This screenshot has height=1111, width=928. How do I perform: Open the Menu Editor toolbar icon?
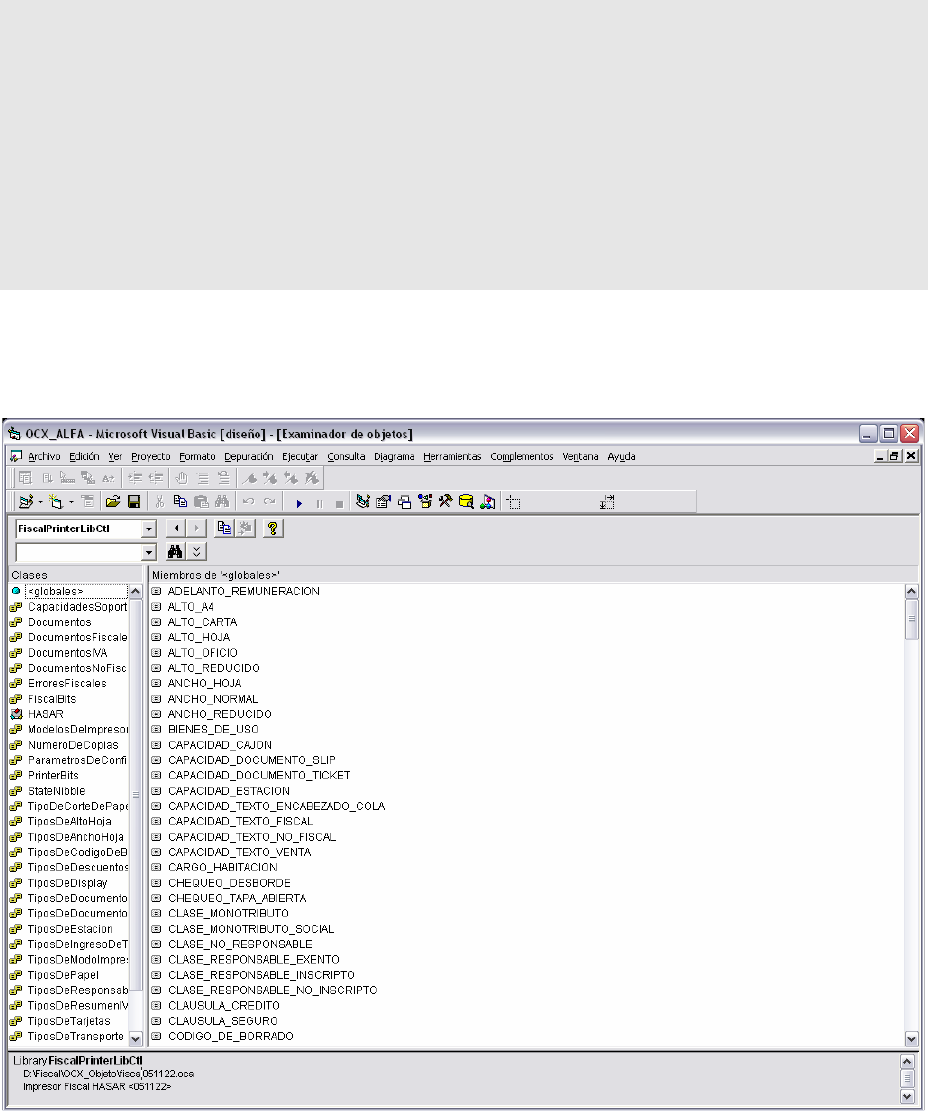88,502
